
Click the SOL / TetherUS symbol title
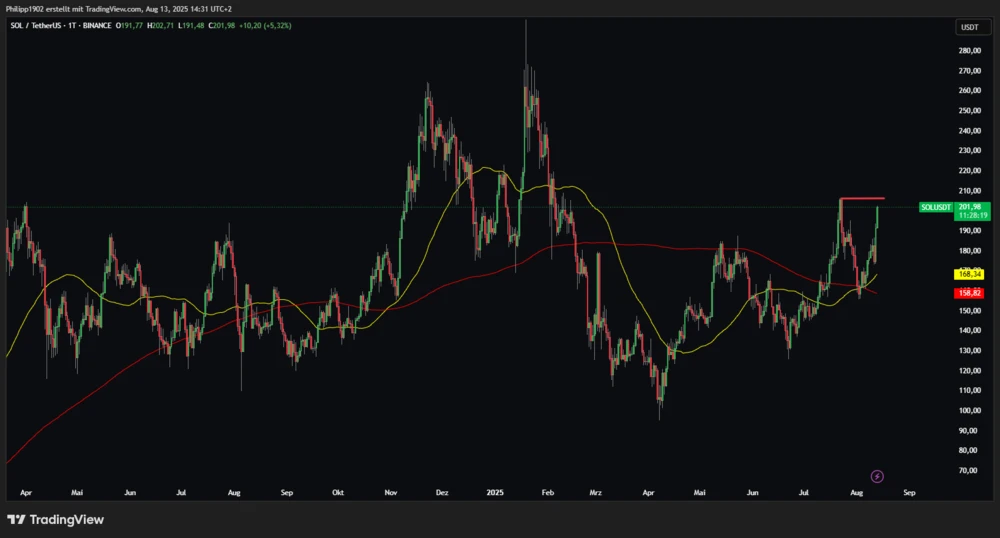(x=37, y=27)
